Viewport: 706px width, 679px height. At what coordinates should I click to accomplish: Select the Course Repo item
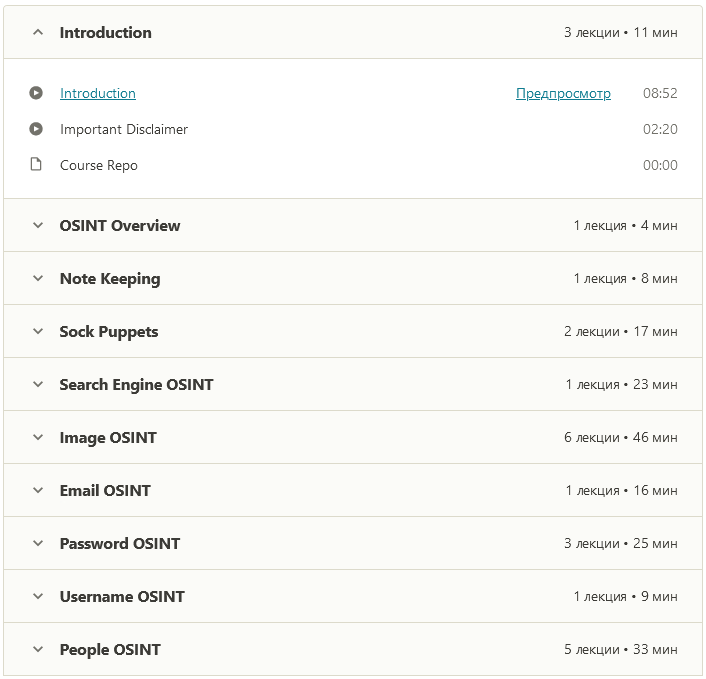tap(99, 165)
